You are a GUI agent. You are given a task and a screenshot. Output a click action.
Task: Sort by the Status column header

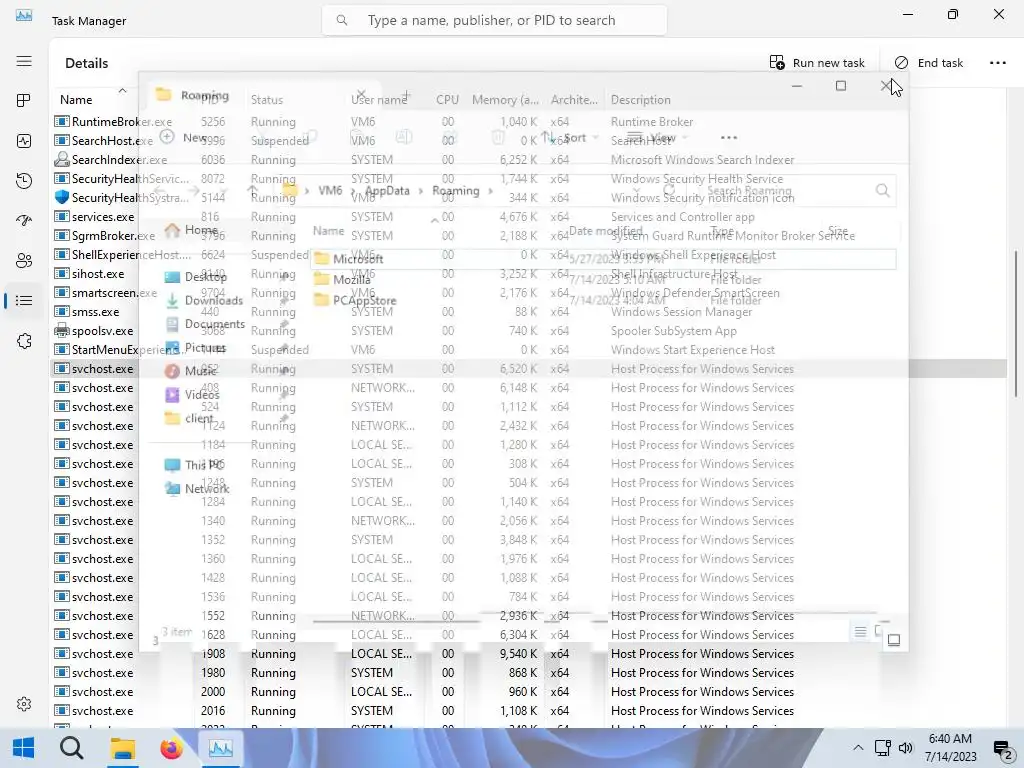pyautogui.click(x=267, y=100)
